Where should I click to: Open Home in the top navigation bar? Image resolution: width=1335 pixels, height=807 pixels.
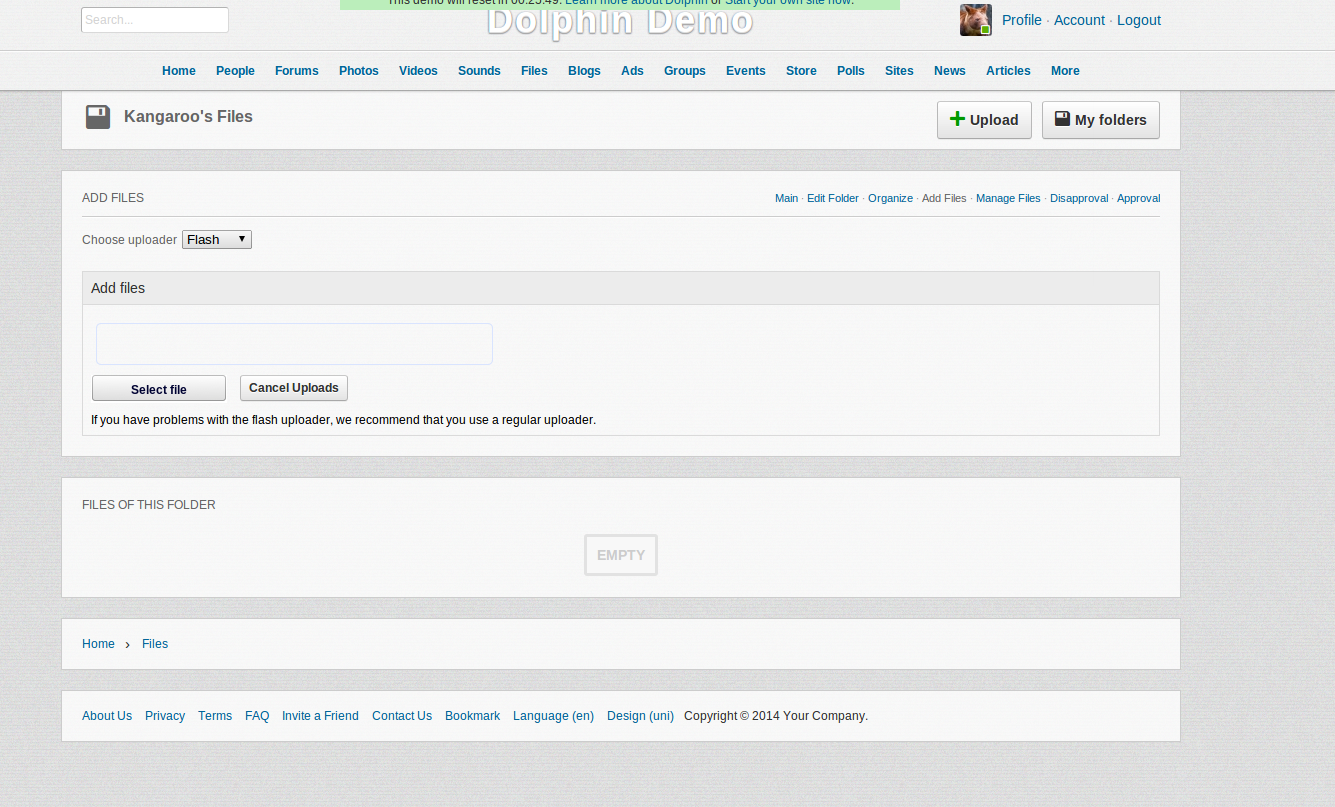pyautogui.click(x=179, y=71)
